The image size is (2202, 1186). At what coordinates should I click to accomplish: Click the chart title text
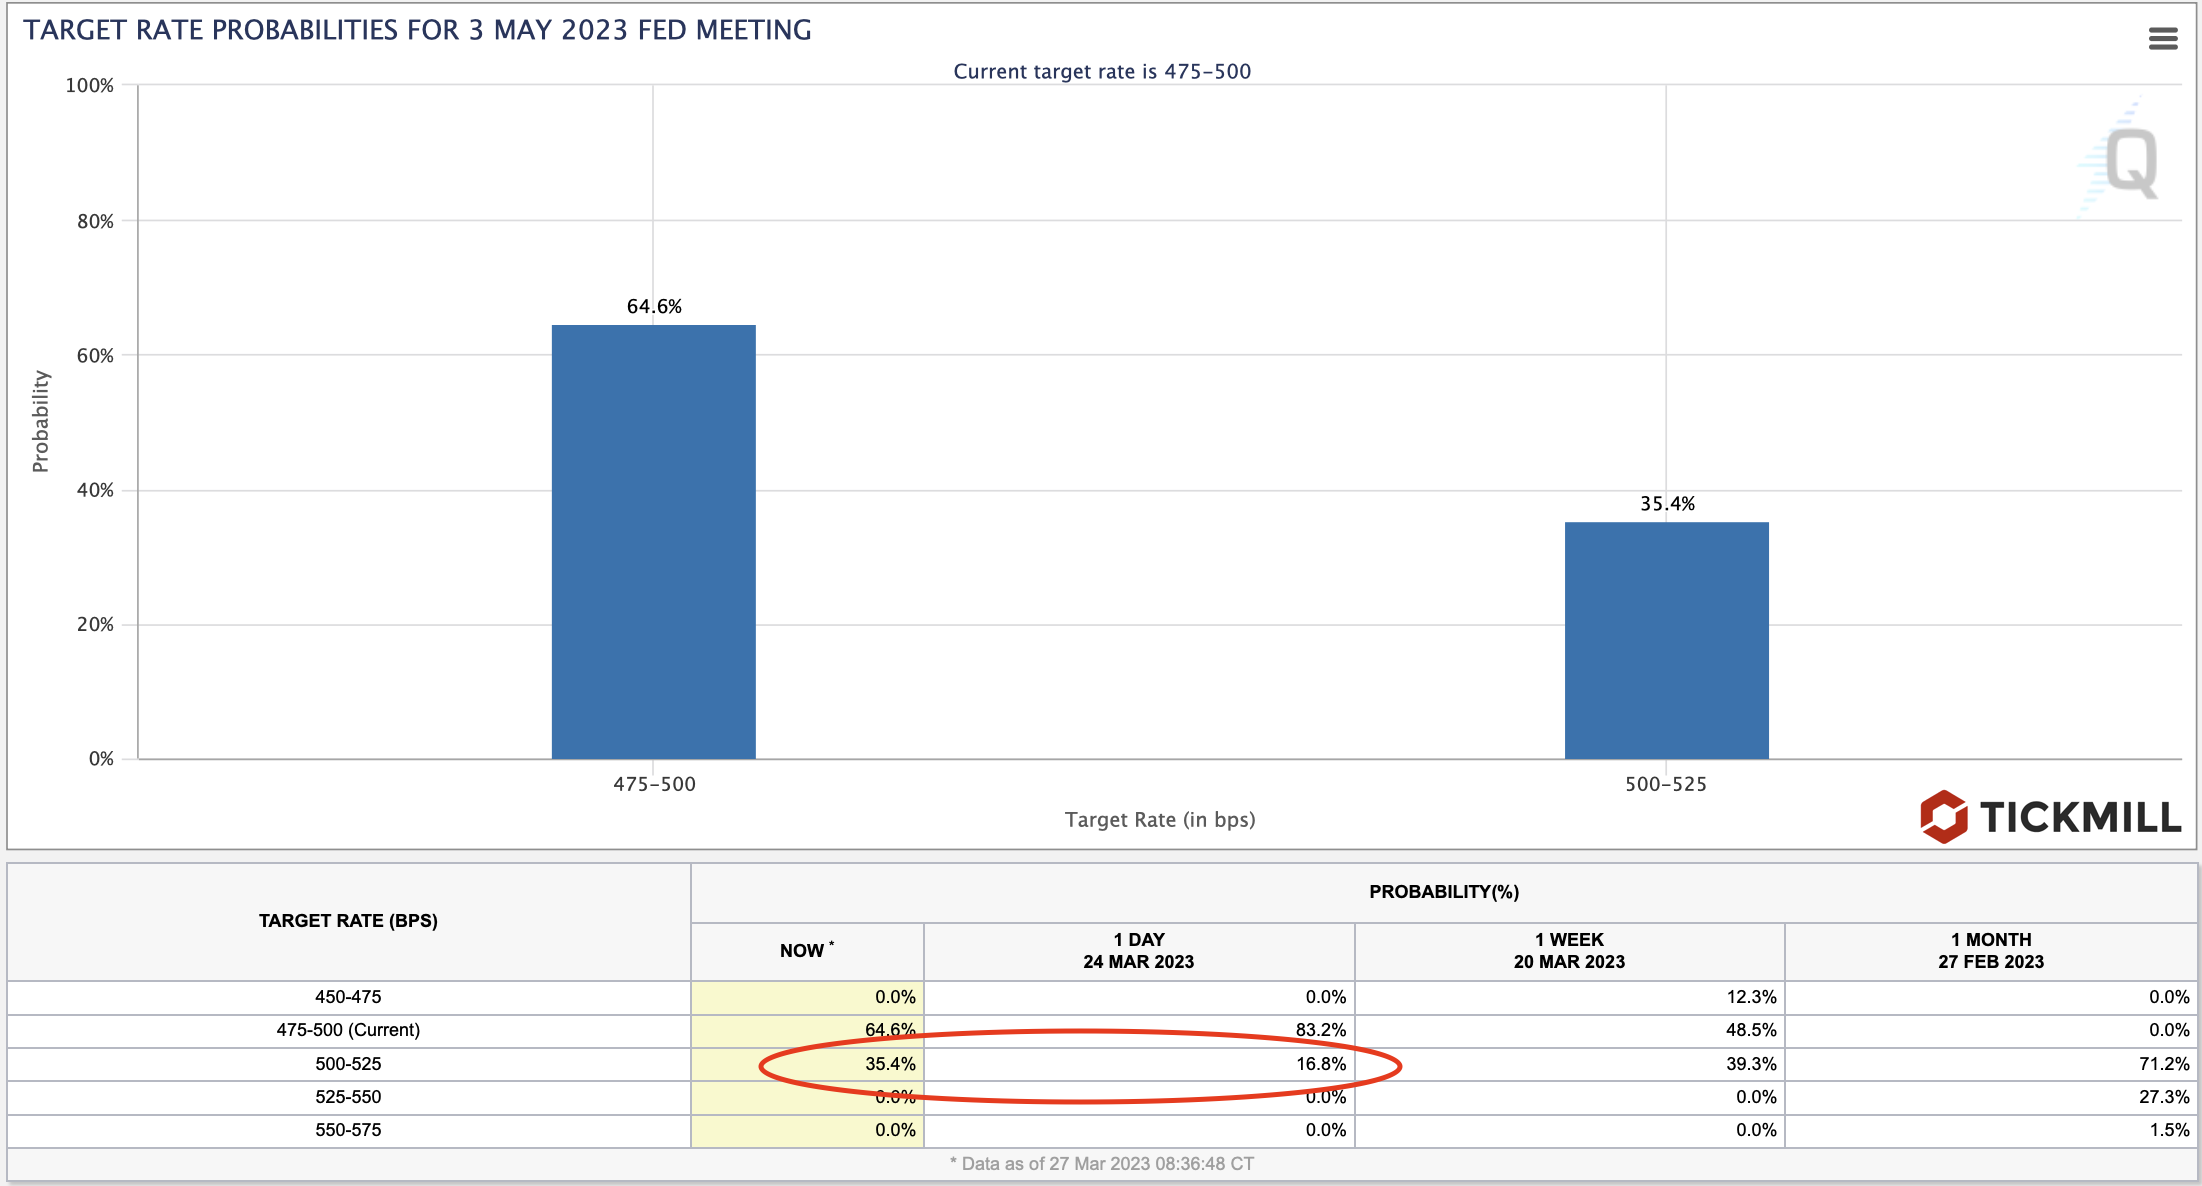pos(417,30)
